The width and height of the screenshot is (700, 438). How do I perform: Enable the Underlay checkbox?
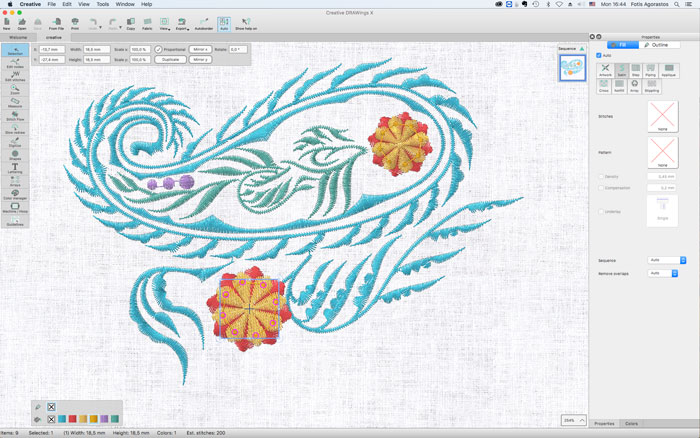(600, 211)
